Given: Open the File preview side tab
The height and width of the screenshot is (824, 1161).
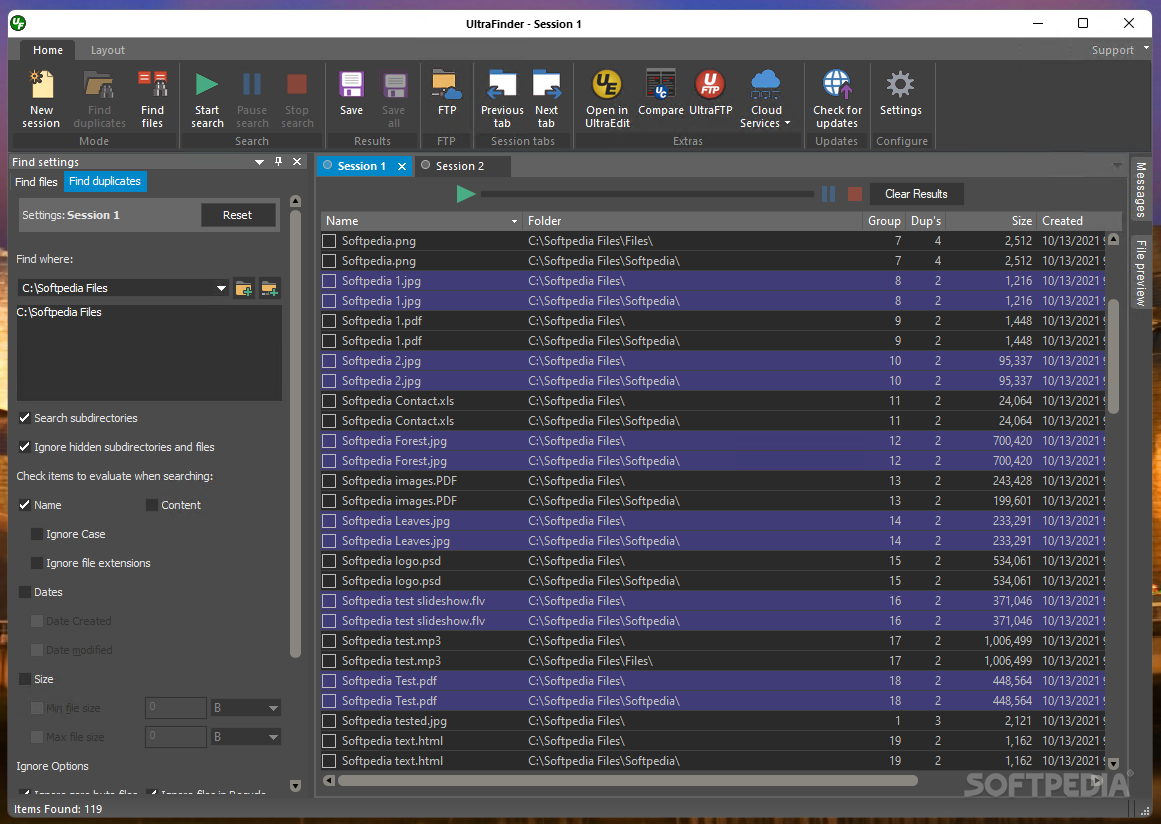Looking at the screenshot, I should click(1141, 273).
